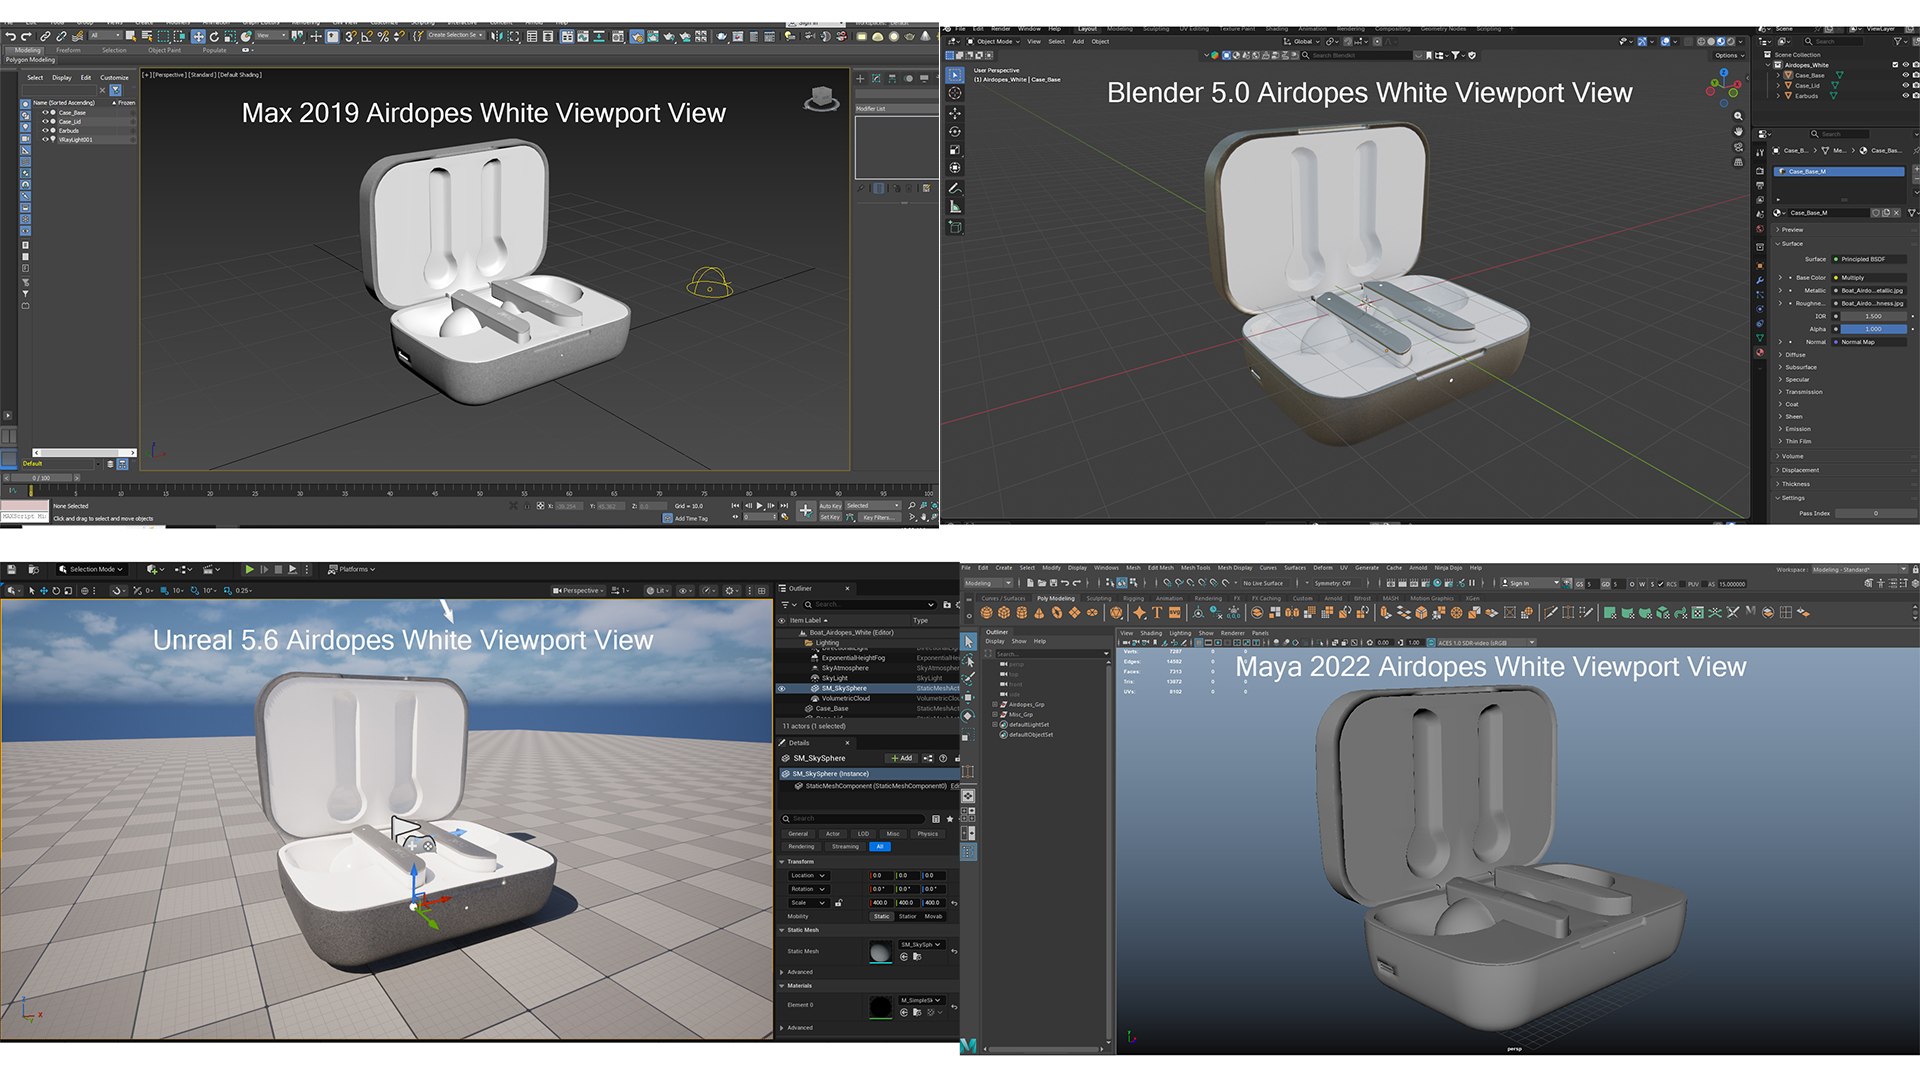The image size is (1920, 1080).
Task: Hide Case_Base in Blender outliner via eye
Action: click(1905, 75)
